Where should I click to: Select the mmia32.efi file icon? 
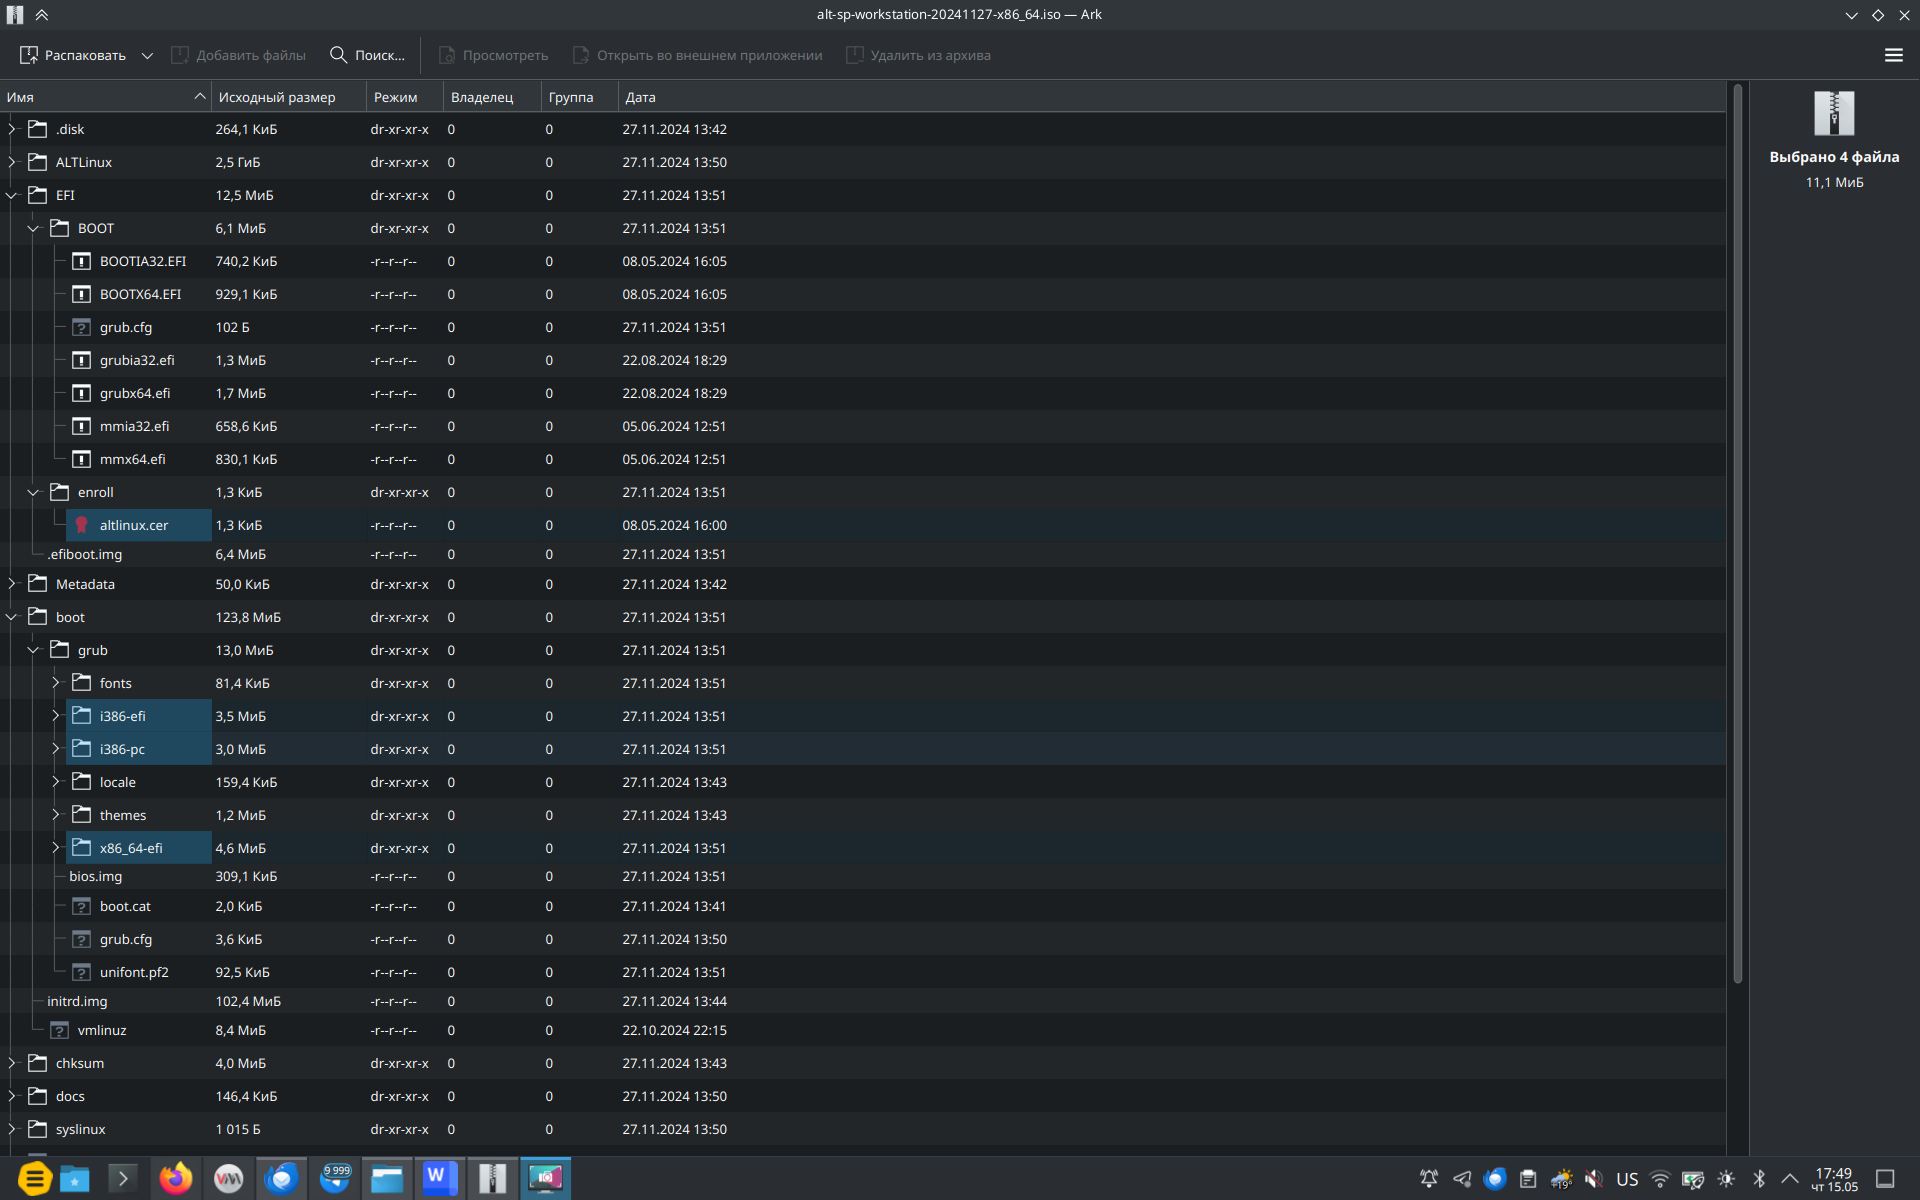click(x=82, y=426)
